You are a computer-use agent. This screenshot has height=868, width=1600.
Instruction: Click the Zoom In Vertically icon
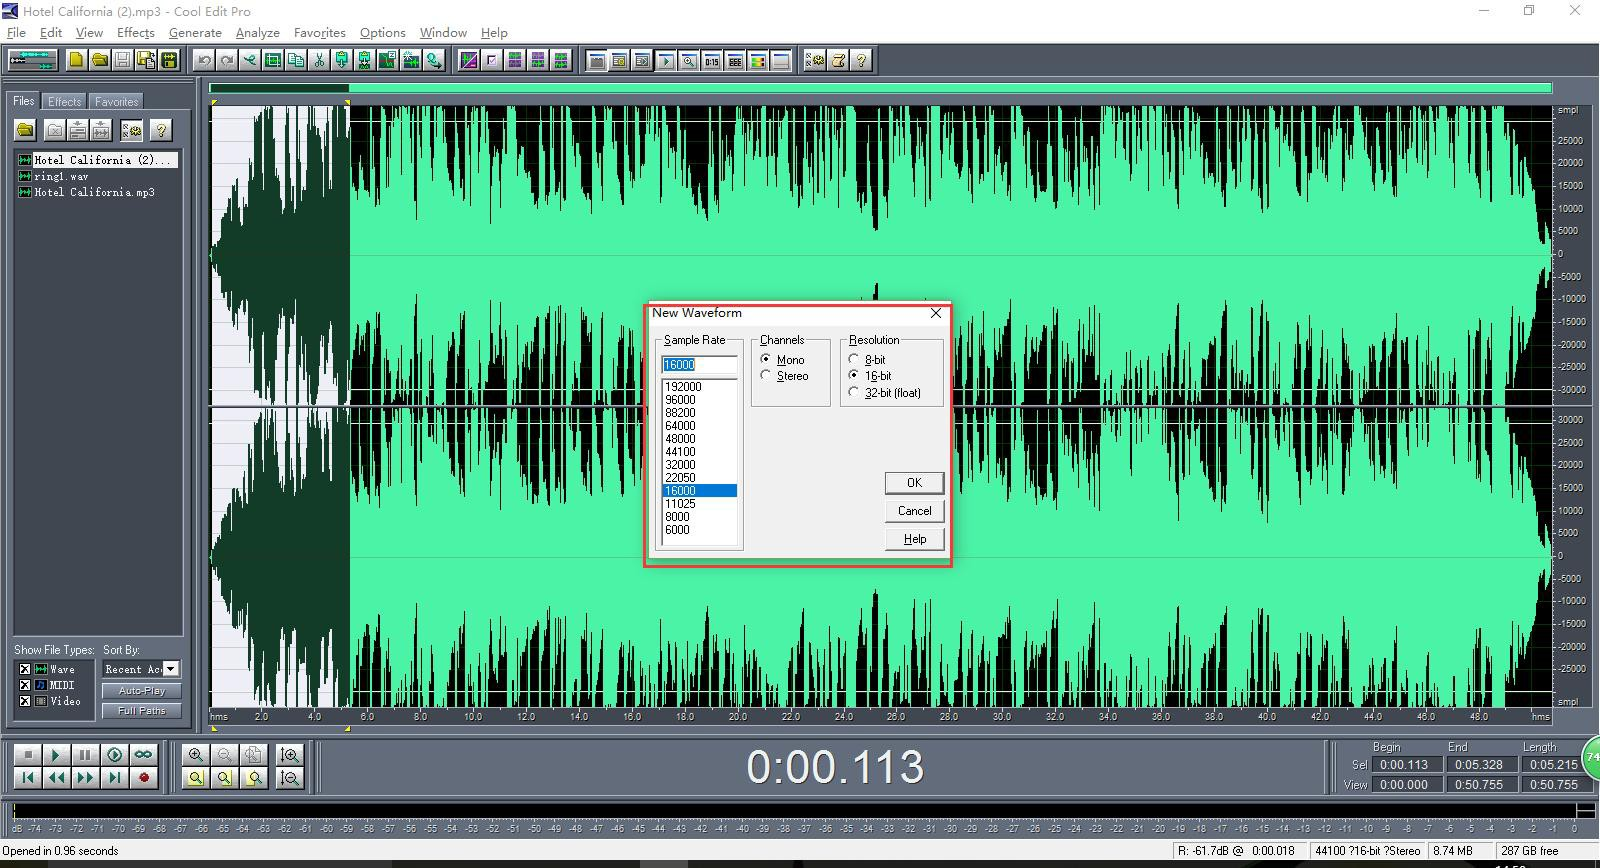click(x=290, y=755)
